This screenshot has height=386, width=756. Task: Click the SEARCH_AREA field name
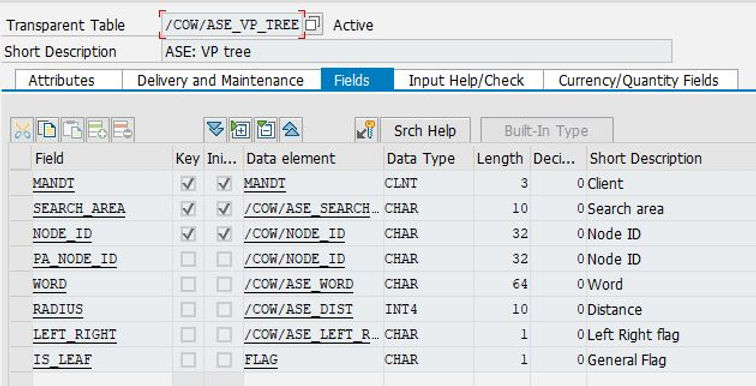point(79,209)
